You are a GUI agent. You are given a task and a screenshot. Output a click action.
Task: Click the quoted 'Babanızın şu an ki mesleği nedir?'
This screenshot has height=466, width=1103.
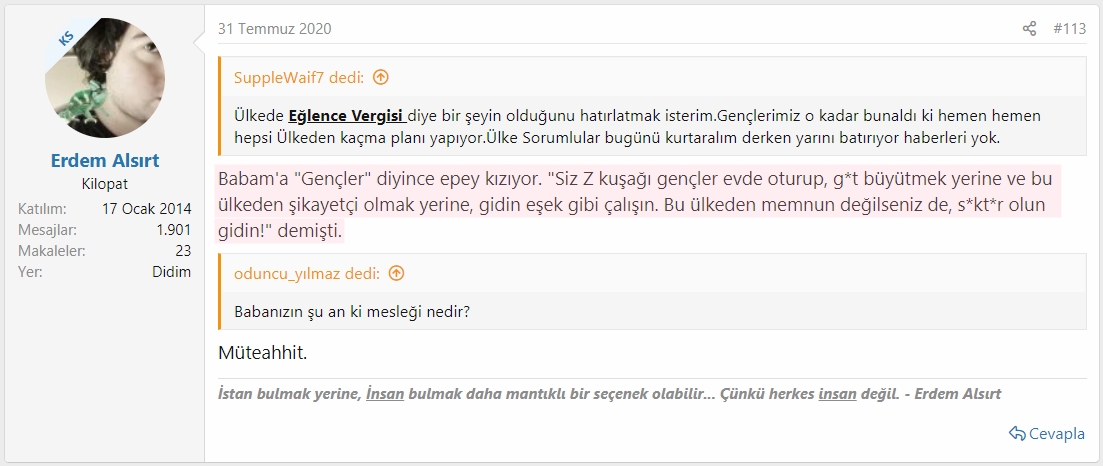(352, 311)
